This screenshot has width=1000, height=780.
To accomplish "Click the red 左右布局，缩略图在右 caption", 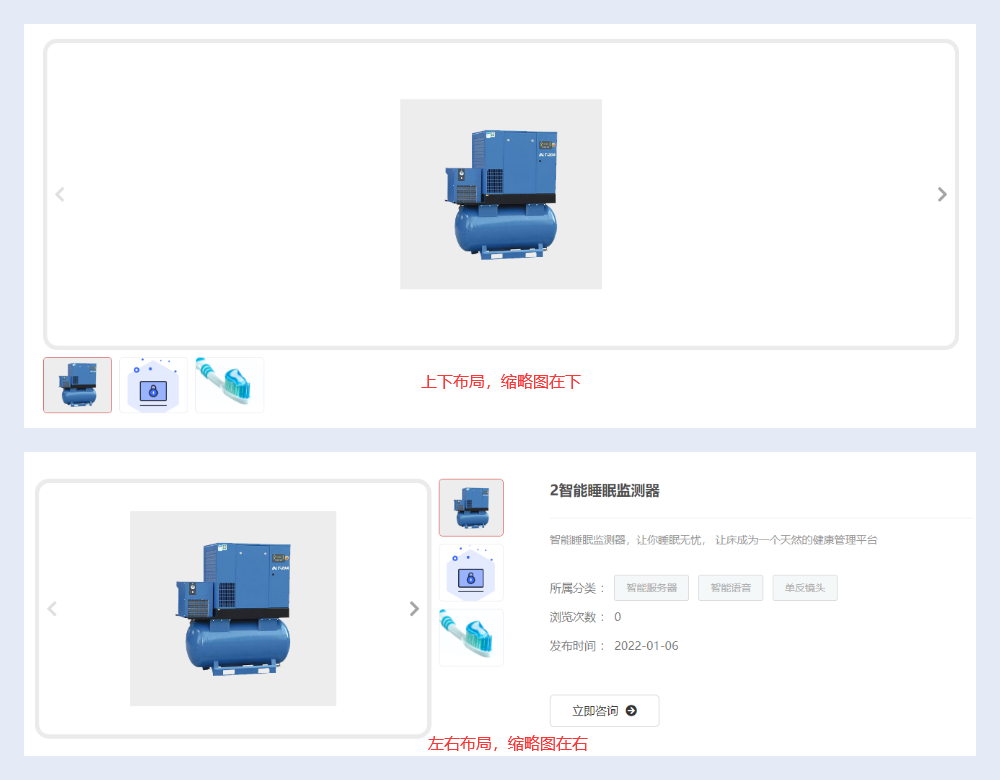I will pos(508,744).
